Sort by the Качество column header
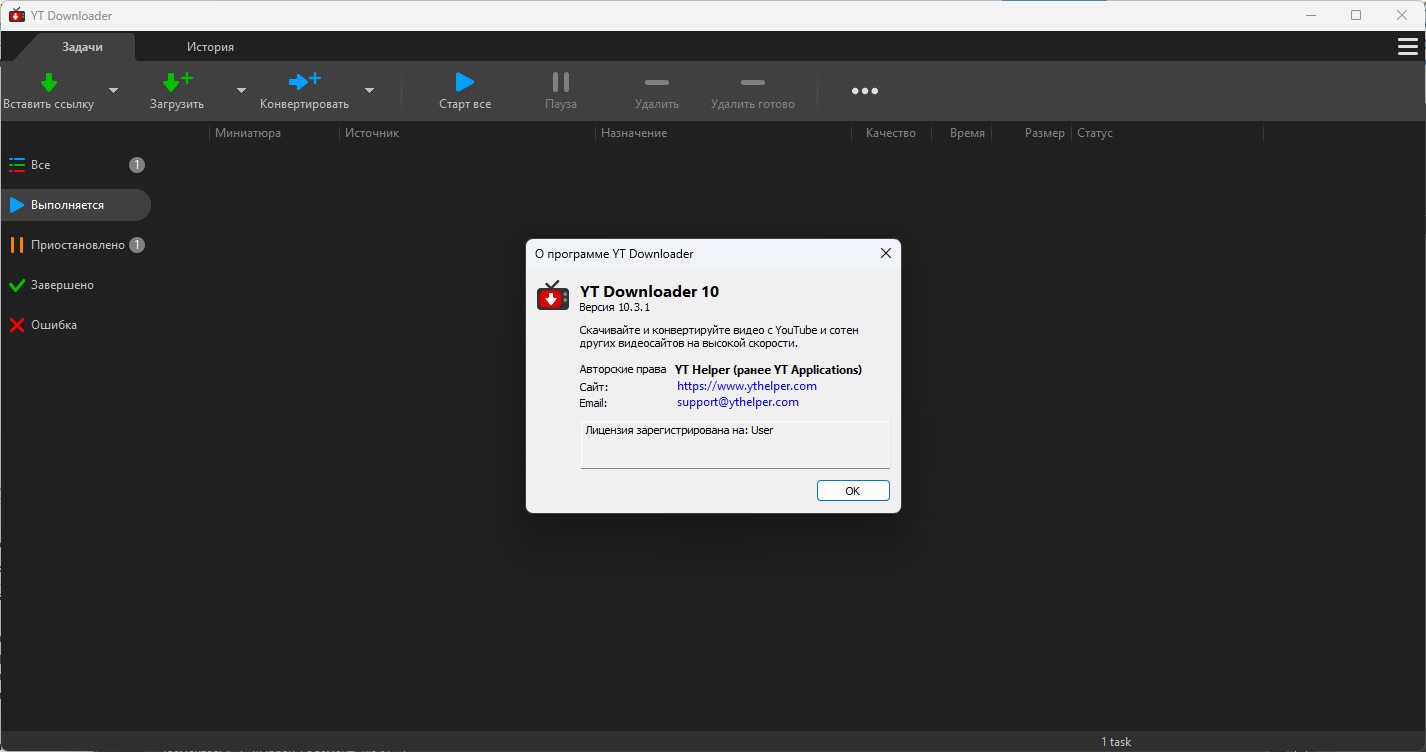Viewport: 1426px width, 752px height. (x=891, y=133)
